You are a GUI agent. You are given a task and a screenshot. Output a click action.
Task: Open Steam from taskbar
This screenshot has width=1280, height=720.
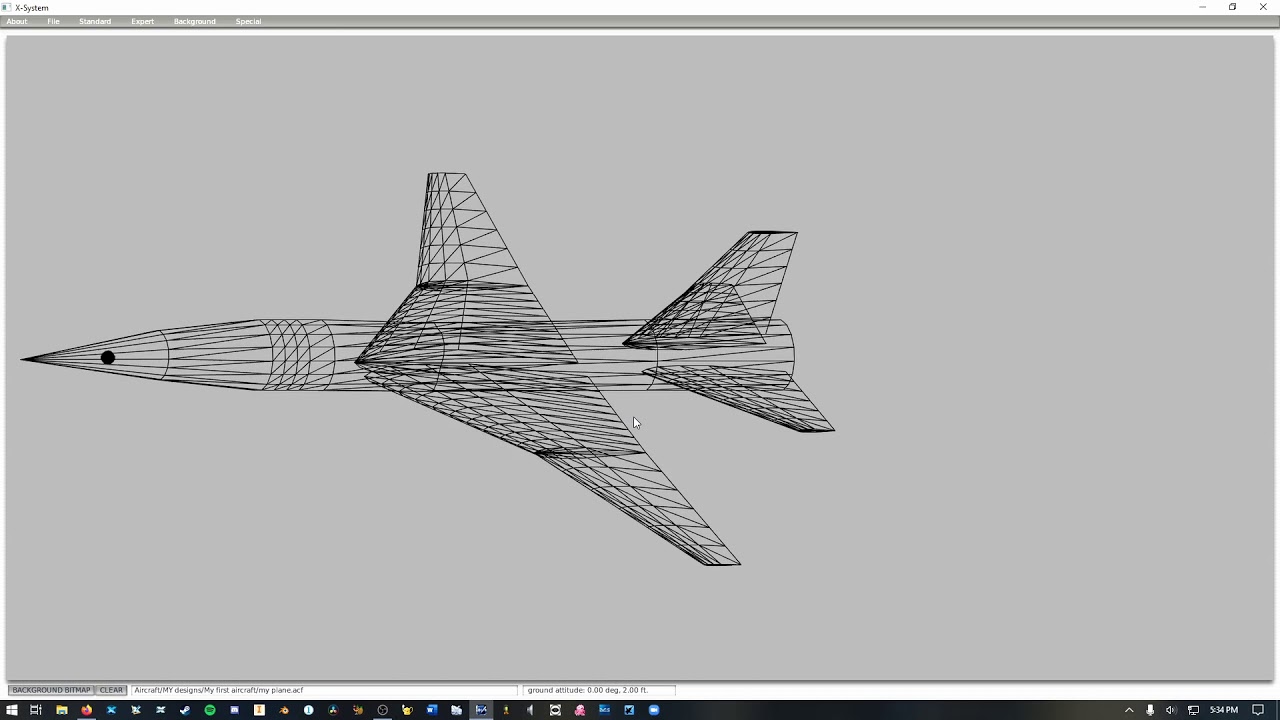click(x=185, y=710)
